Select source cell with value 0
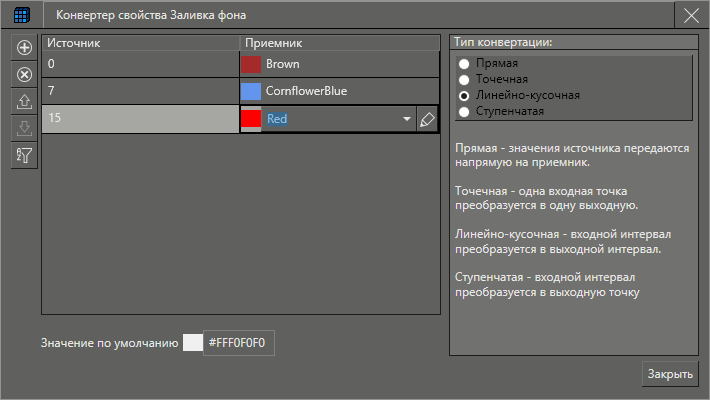The image size is (710, 400). click(x=140, y=64)
